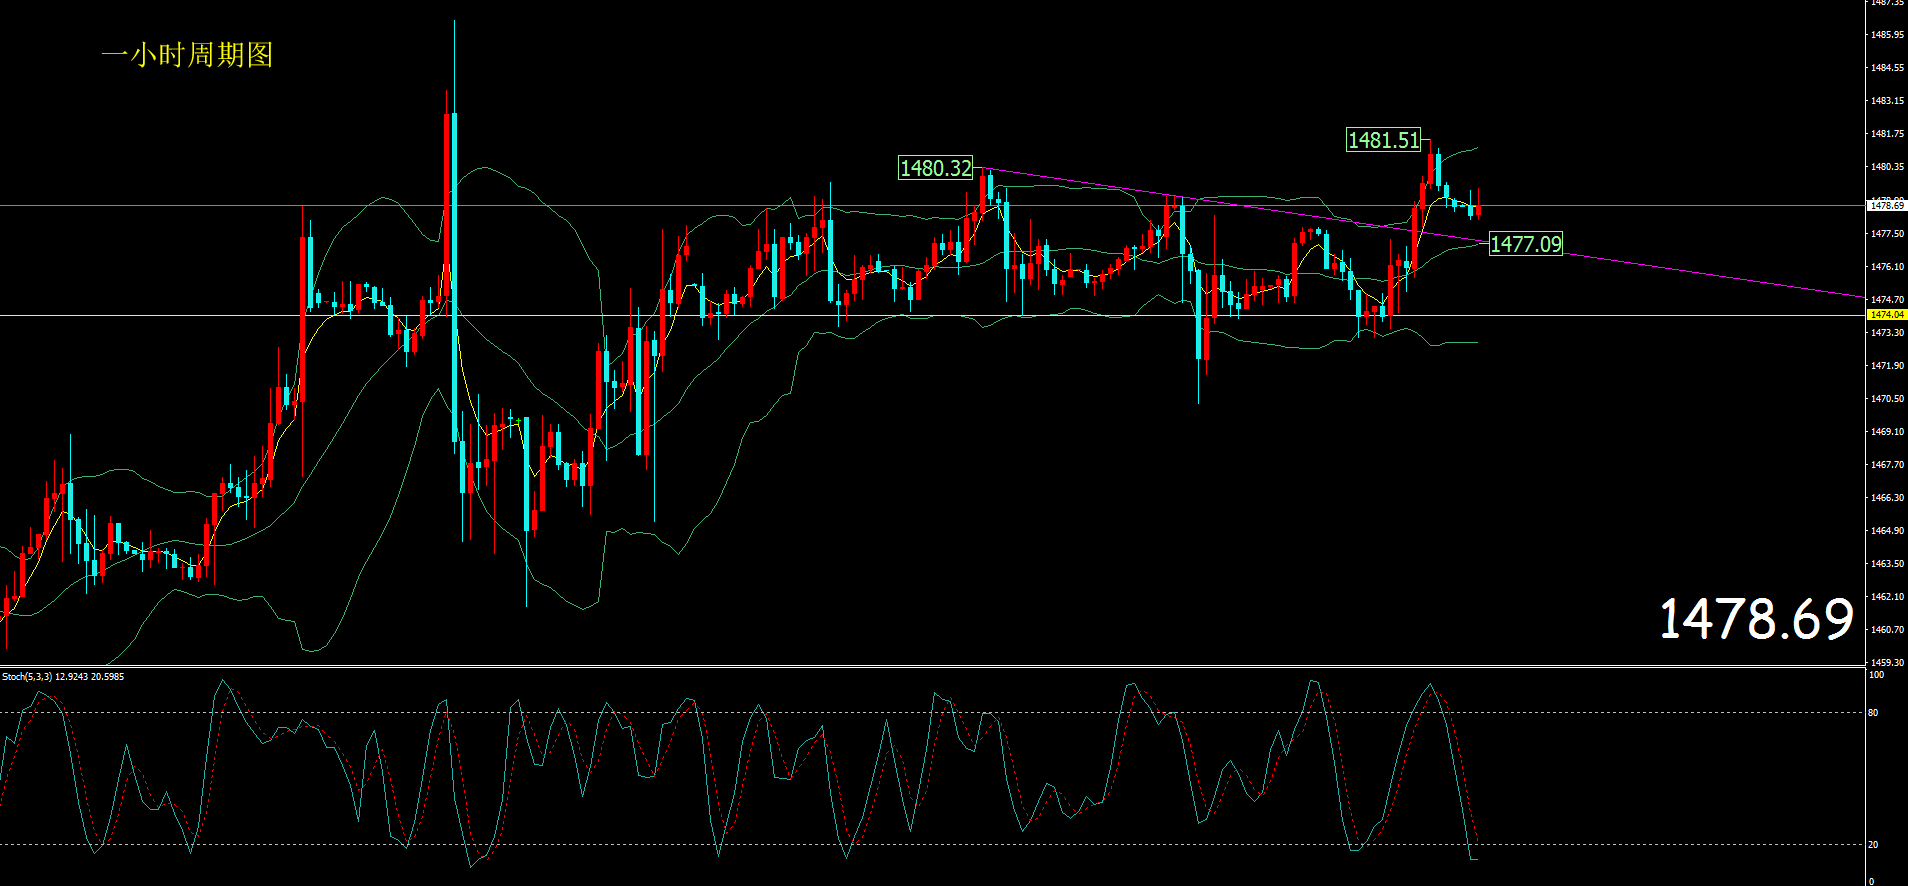Click axis price label 1476.10
The height and width of the screenshot is (886, 1908).
[1887, 267]
